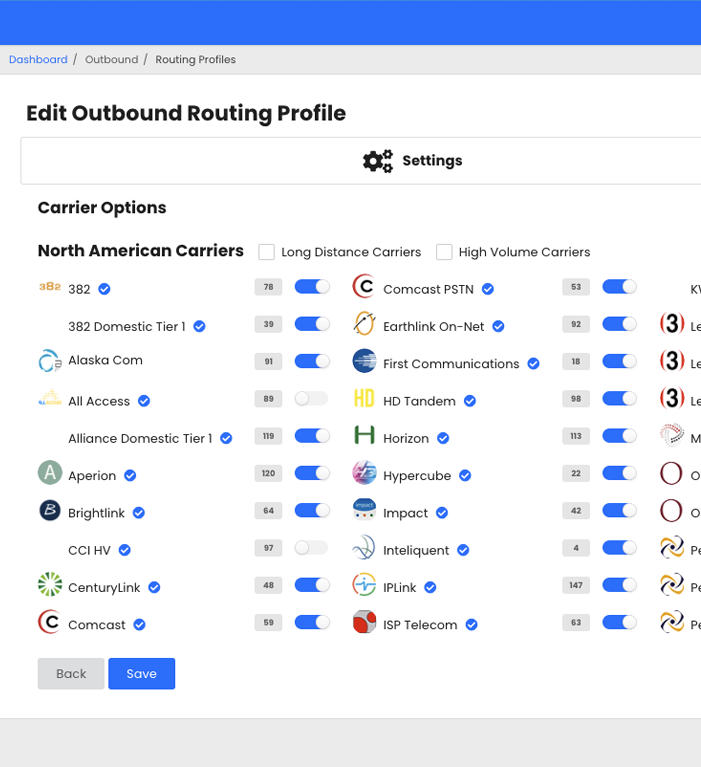The image size is (701, 767).
Task: Turn off the HD Tandem toggle
Action: pos(620,399)
